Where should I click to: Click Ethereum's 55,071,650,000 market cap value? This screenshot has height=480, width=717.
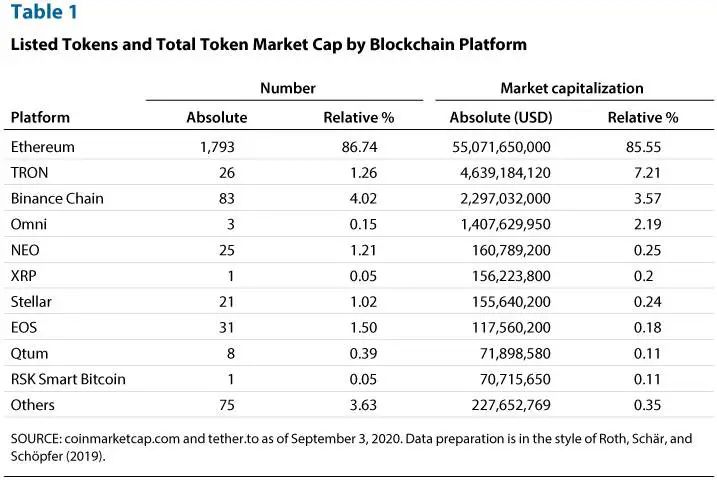[x=500, y=147]
